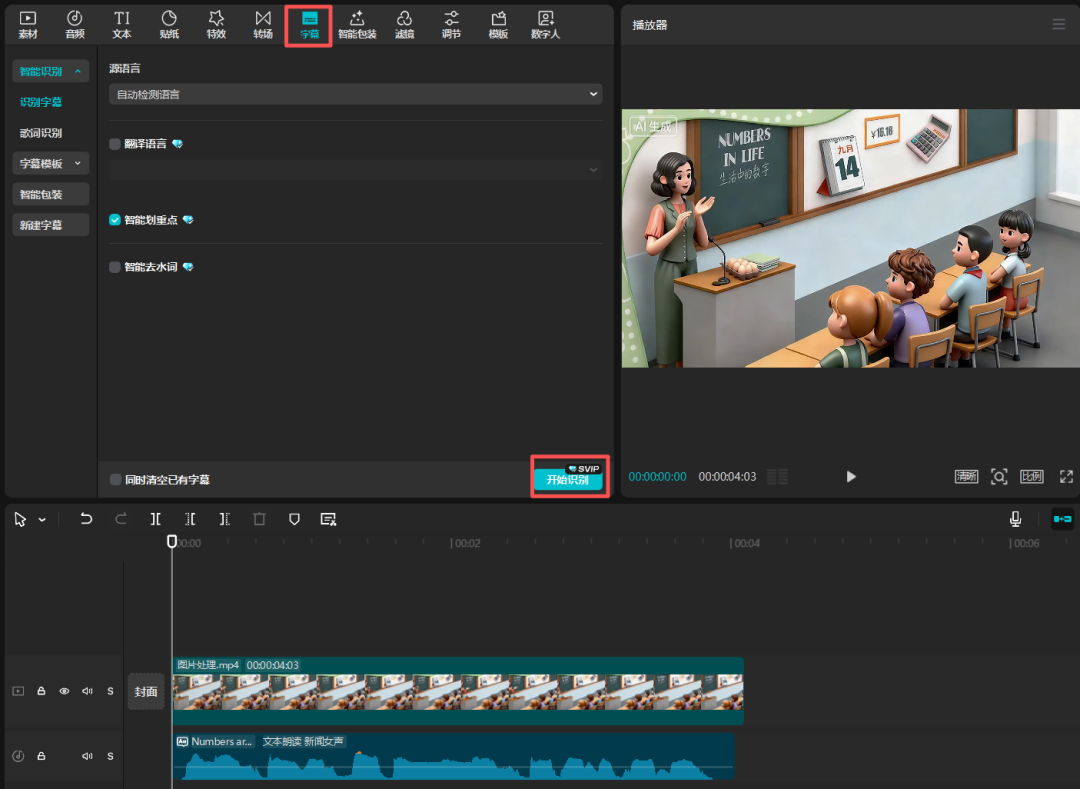Click the undo arrow in timeline toolbar

pyautogui.click(x=86, y=519)
